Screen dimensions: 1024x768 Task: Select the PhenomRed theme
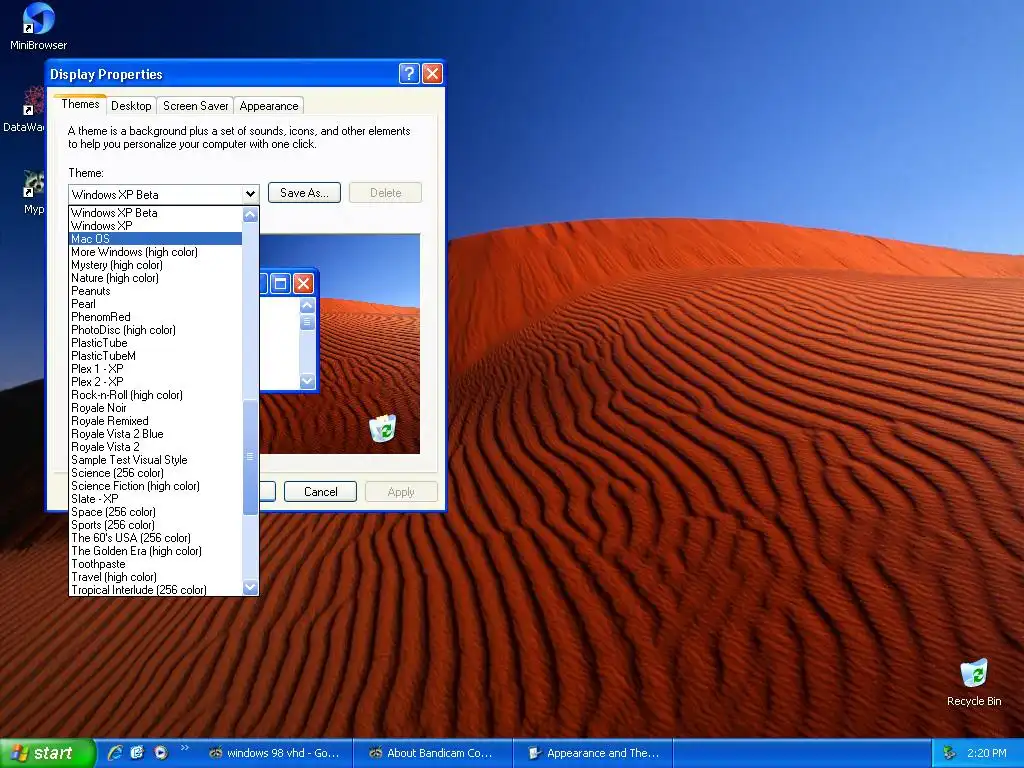[x=155, y=317]
